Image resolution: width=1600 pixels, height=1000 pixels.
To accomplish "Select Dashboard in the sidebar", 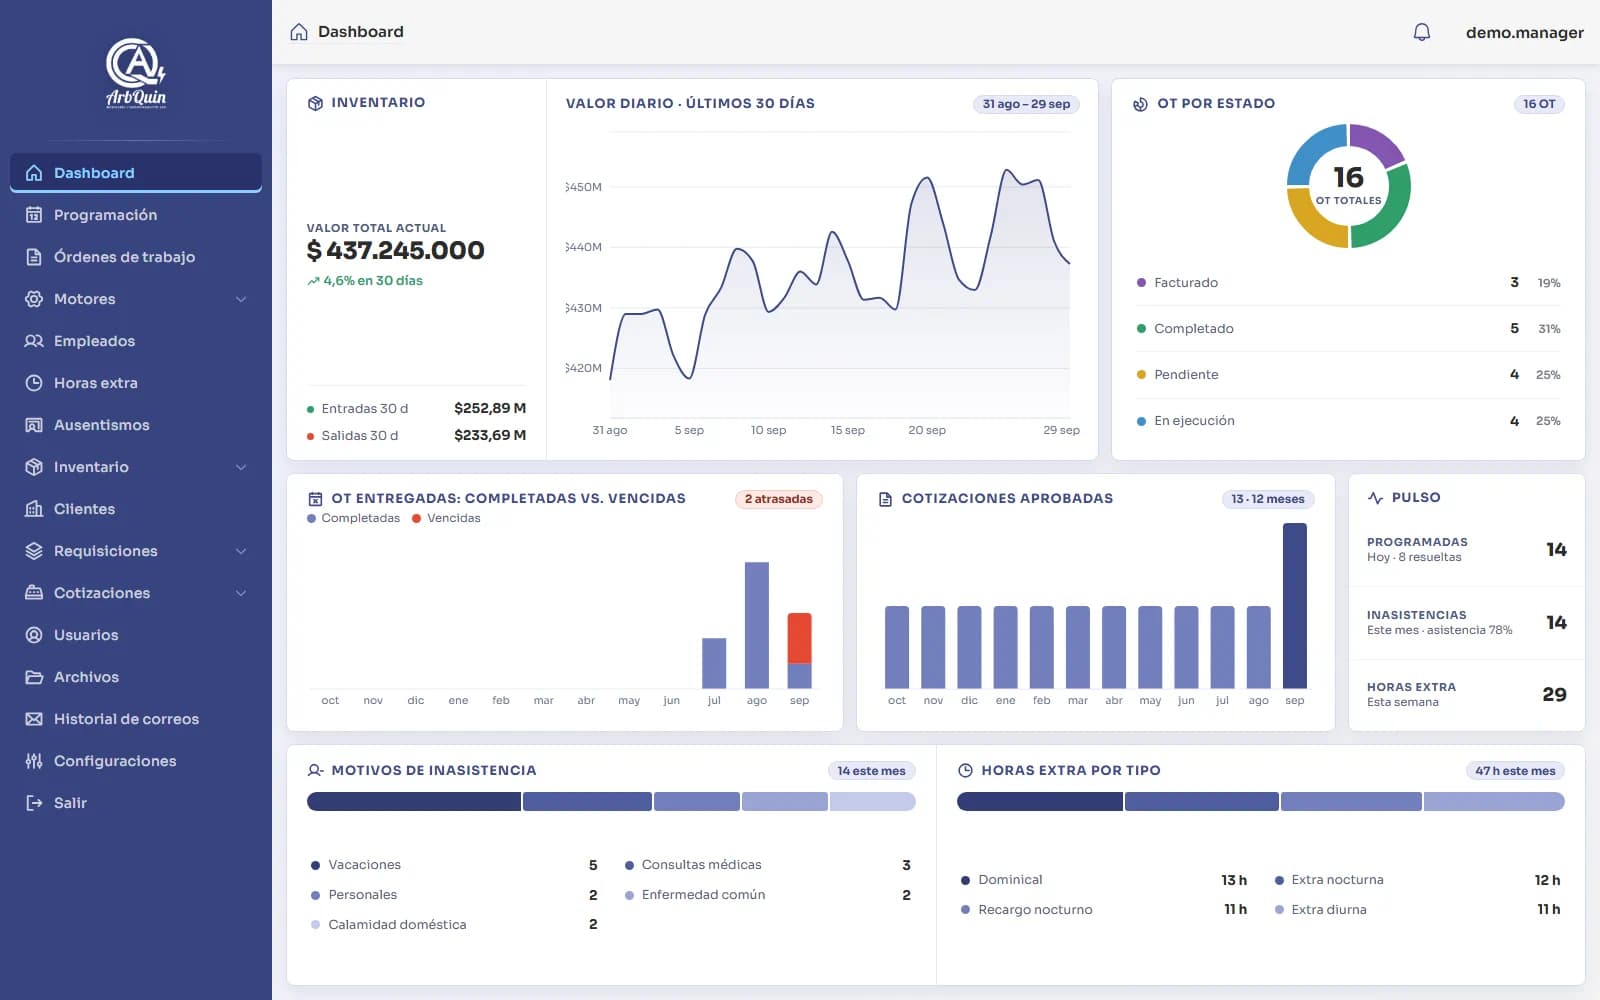I will point(136,173).
